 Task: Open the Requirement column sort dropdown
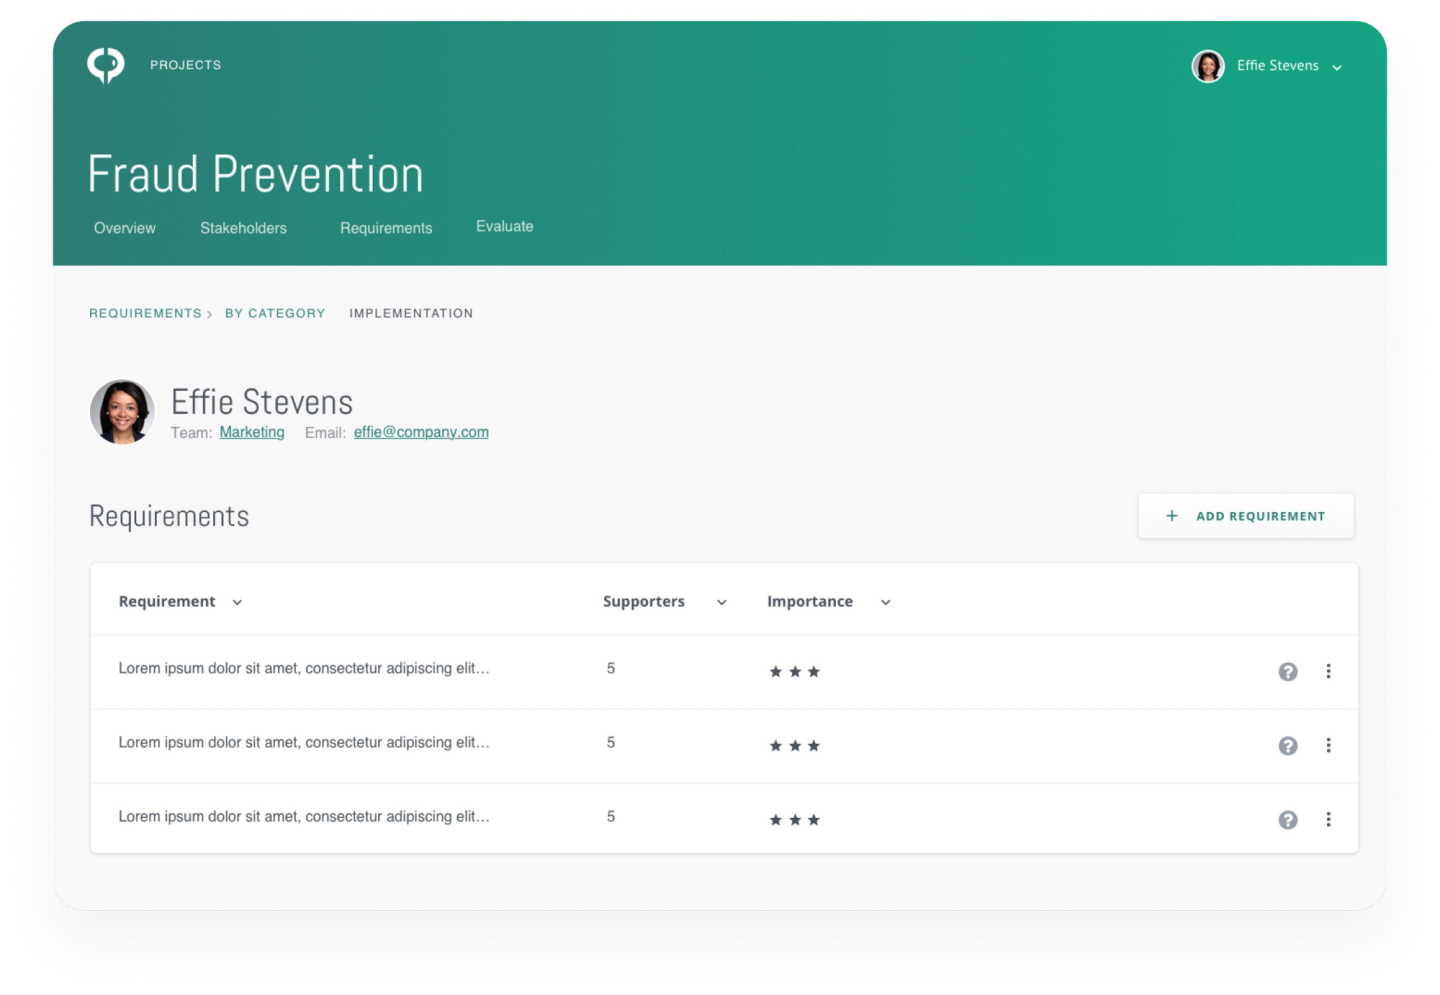(237, 602)
